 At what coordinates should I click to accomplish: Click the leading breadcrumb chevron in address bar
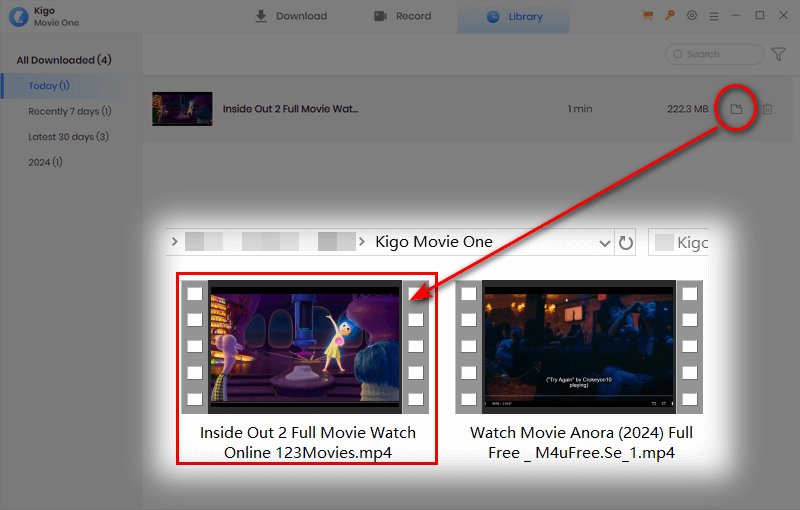[x=174, y=241]
